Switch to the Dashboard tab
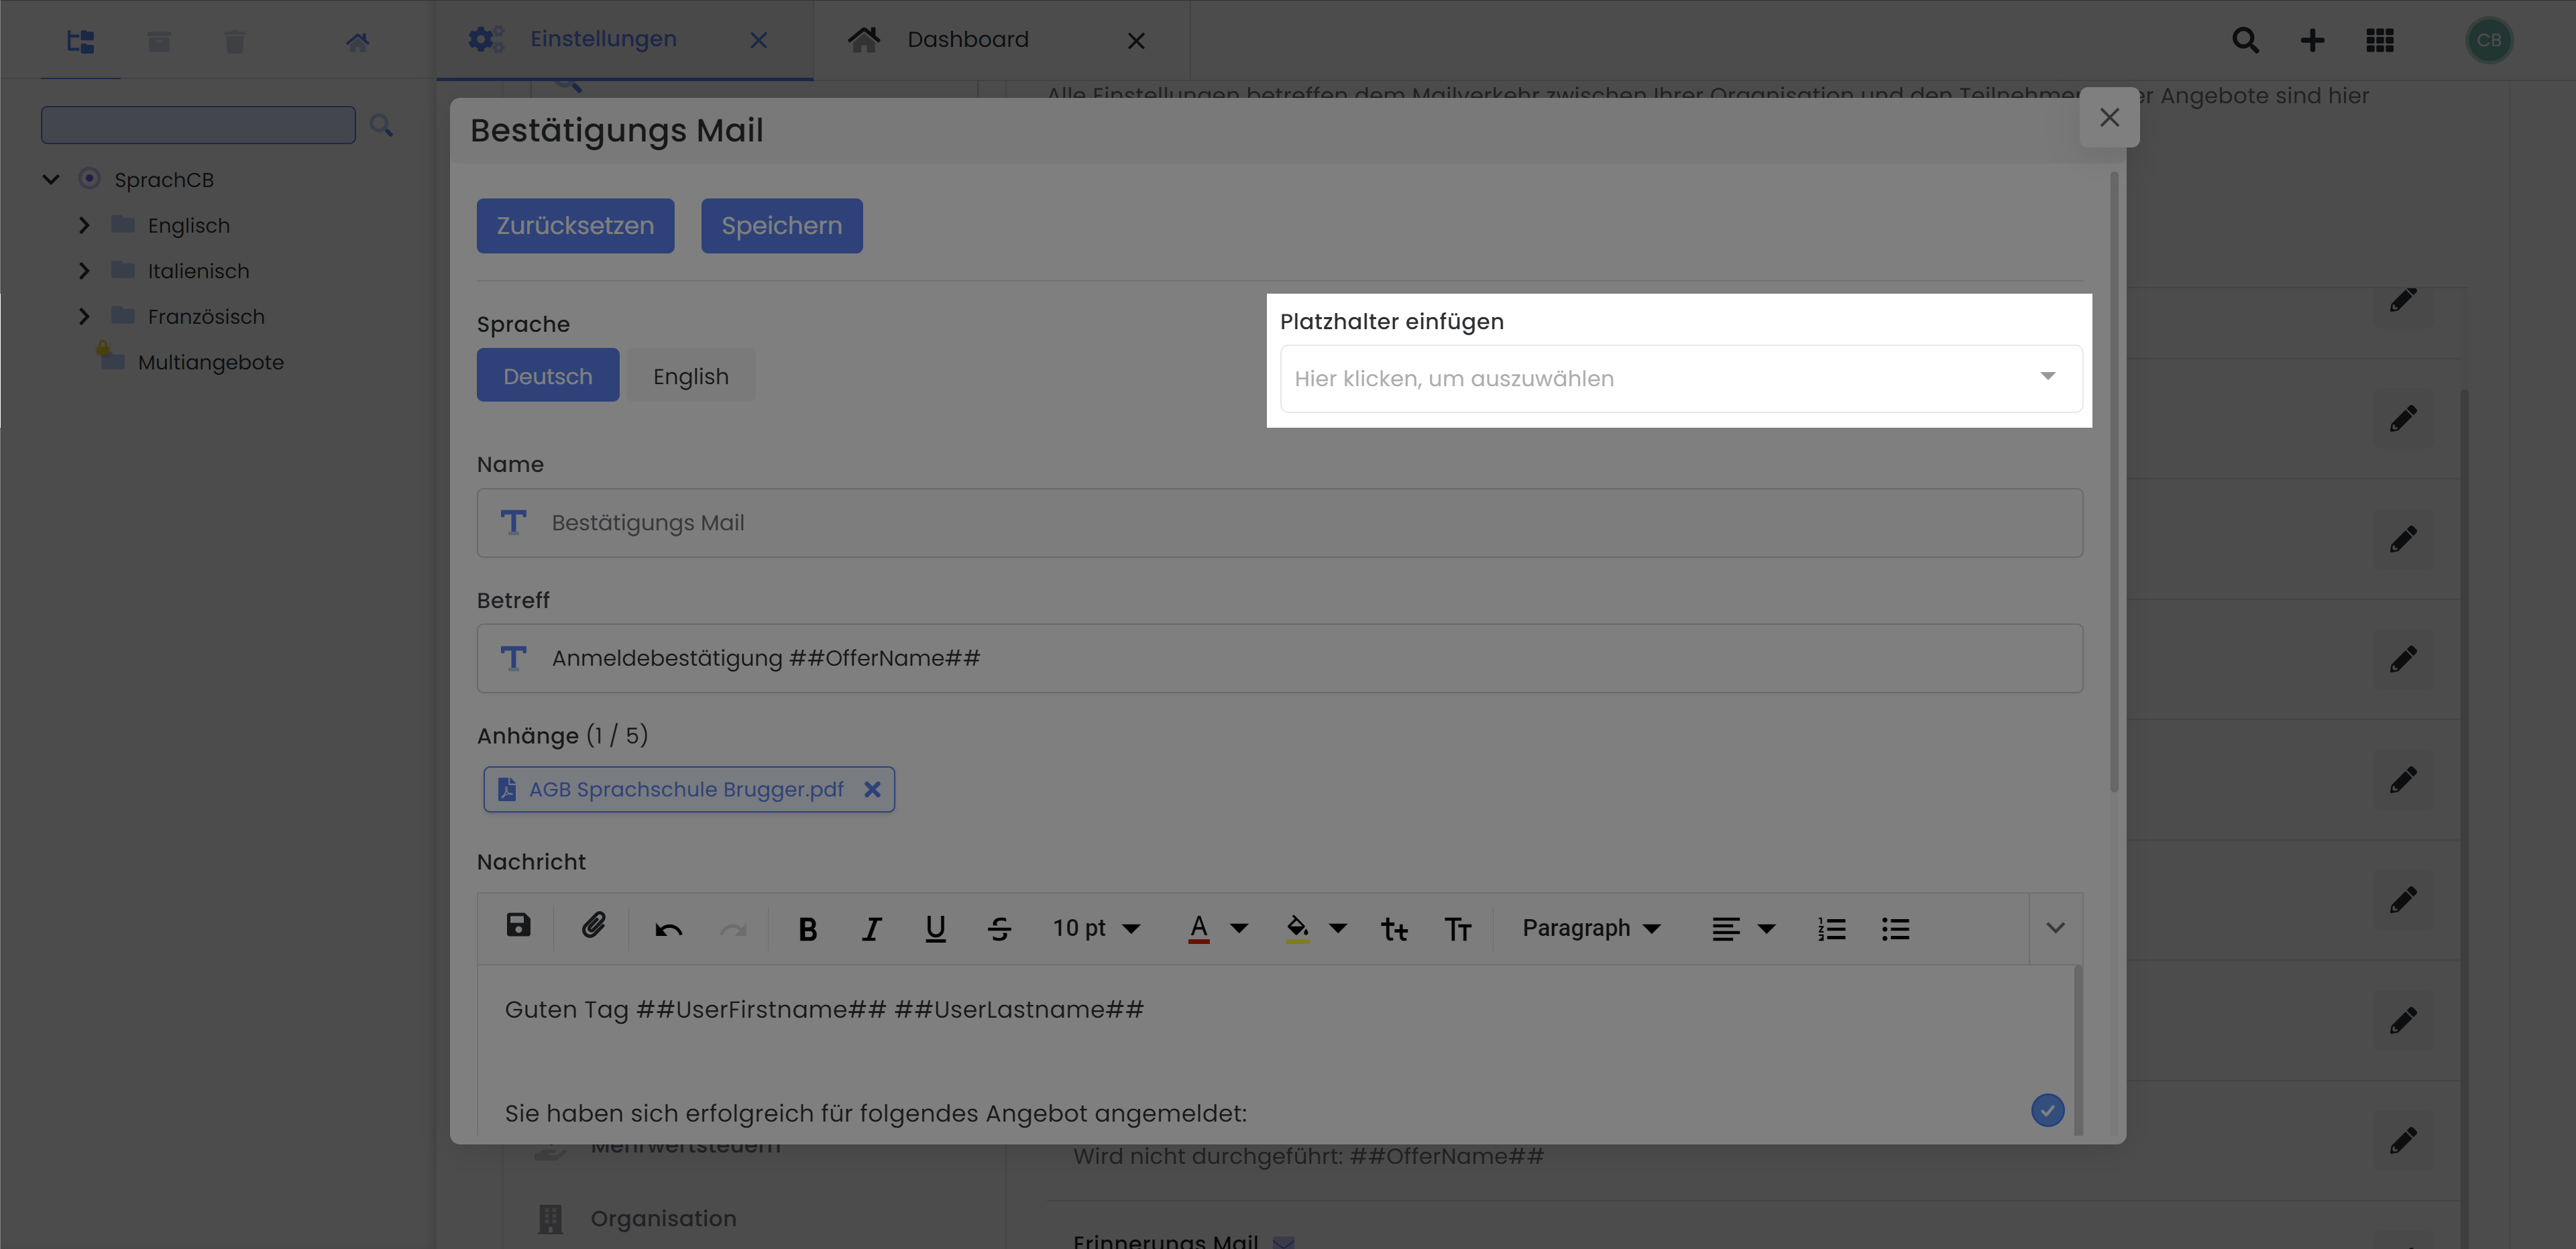The height and width of the screenshot is (1249, 2576). [x=967, y=40]
